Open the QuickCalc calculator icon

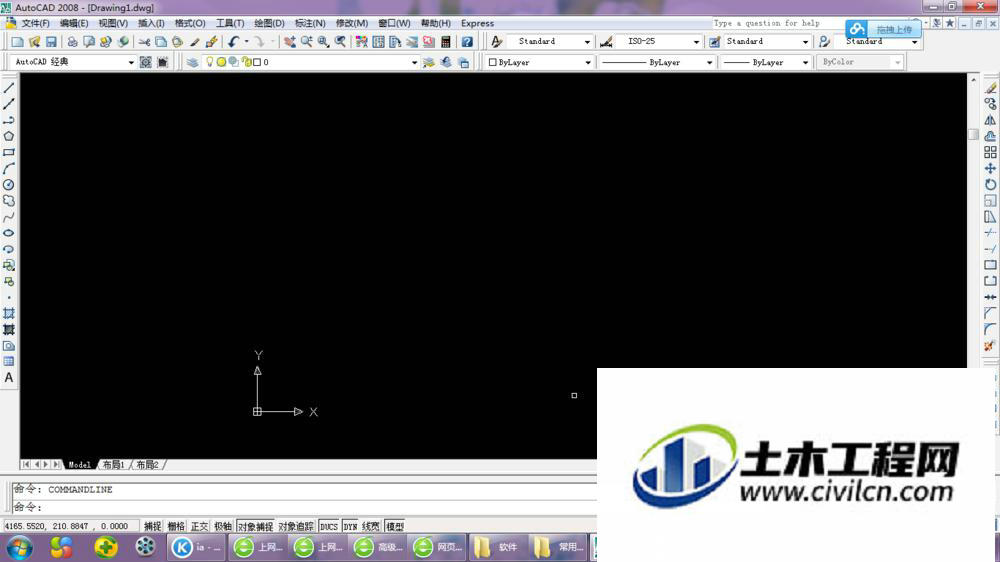[x=446, y=41]
